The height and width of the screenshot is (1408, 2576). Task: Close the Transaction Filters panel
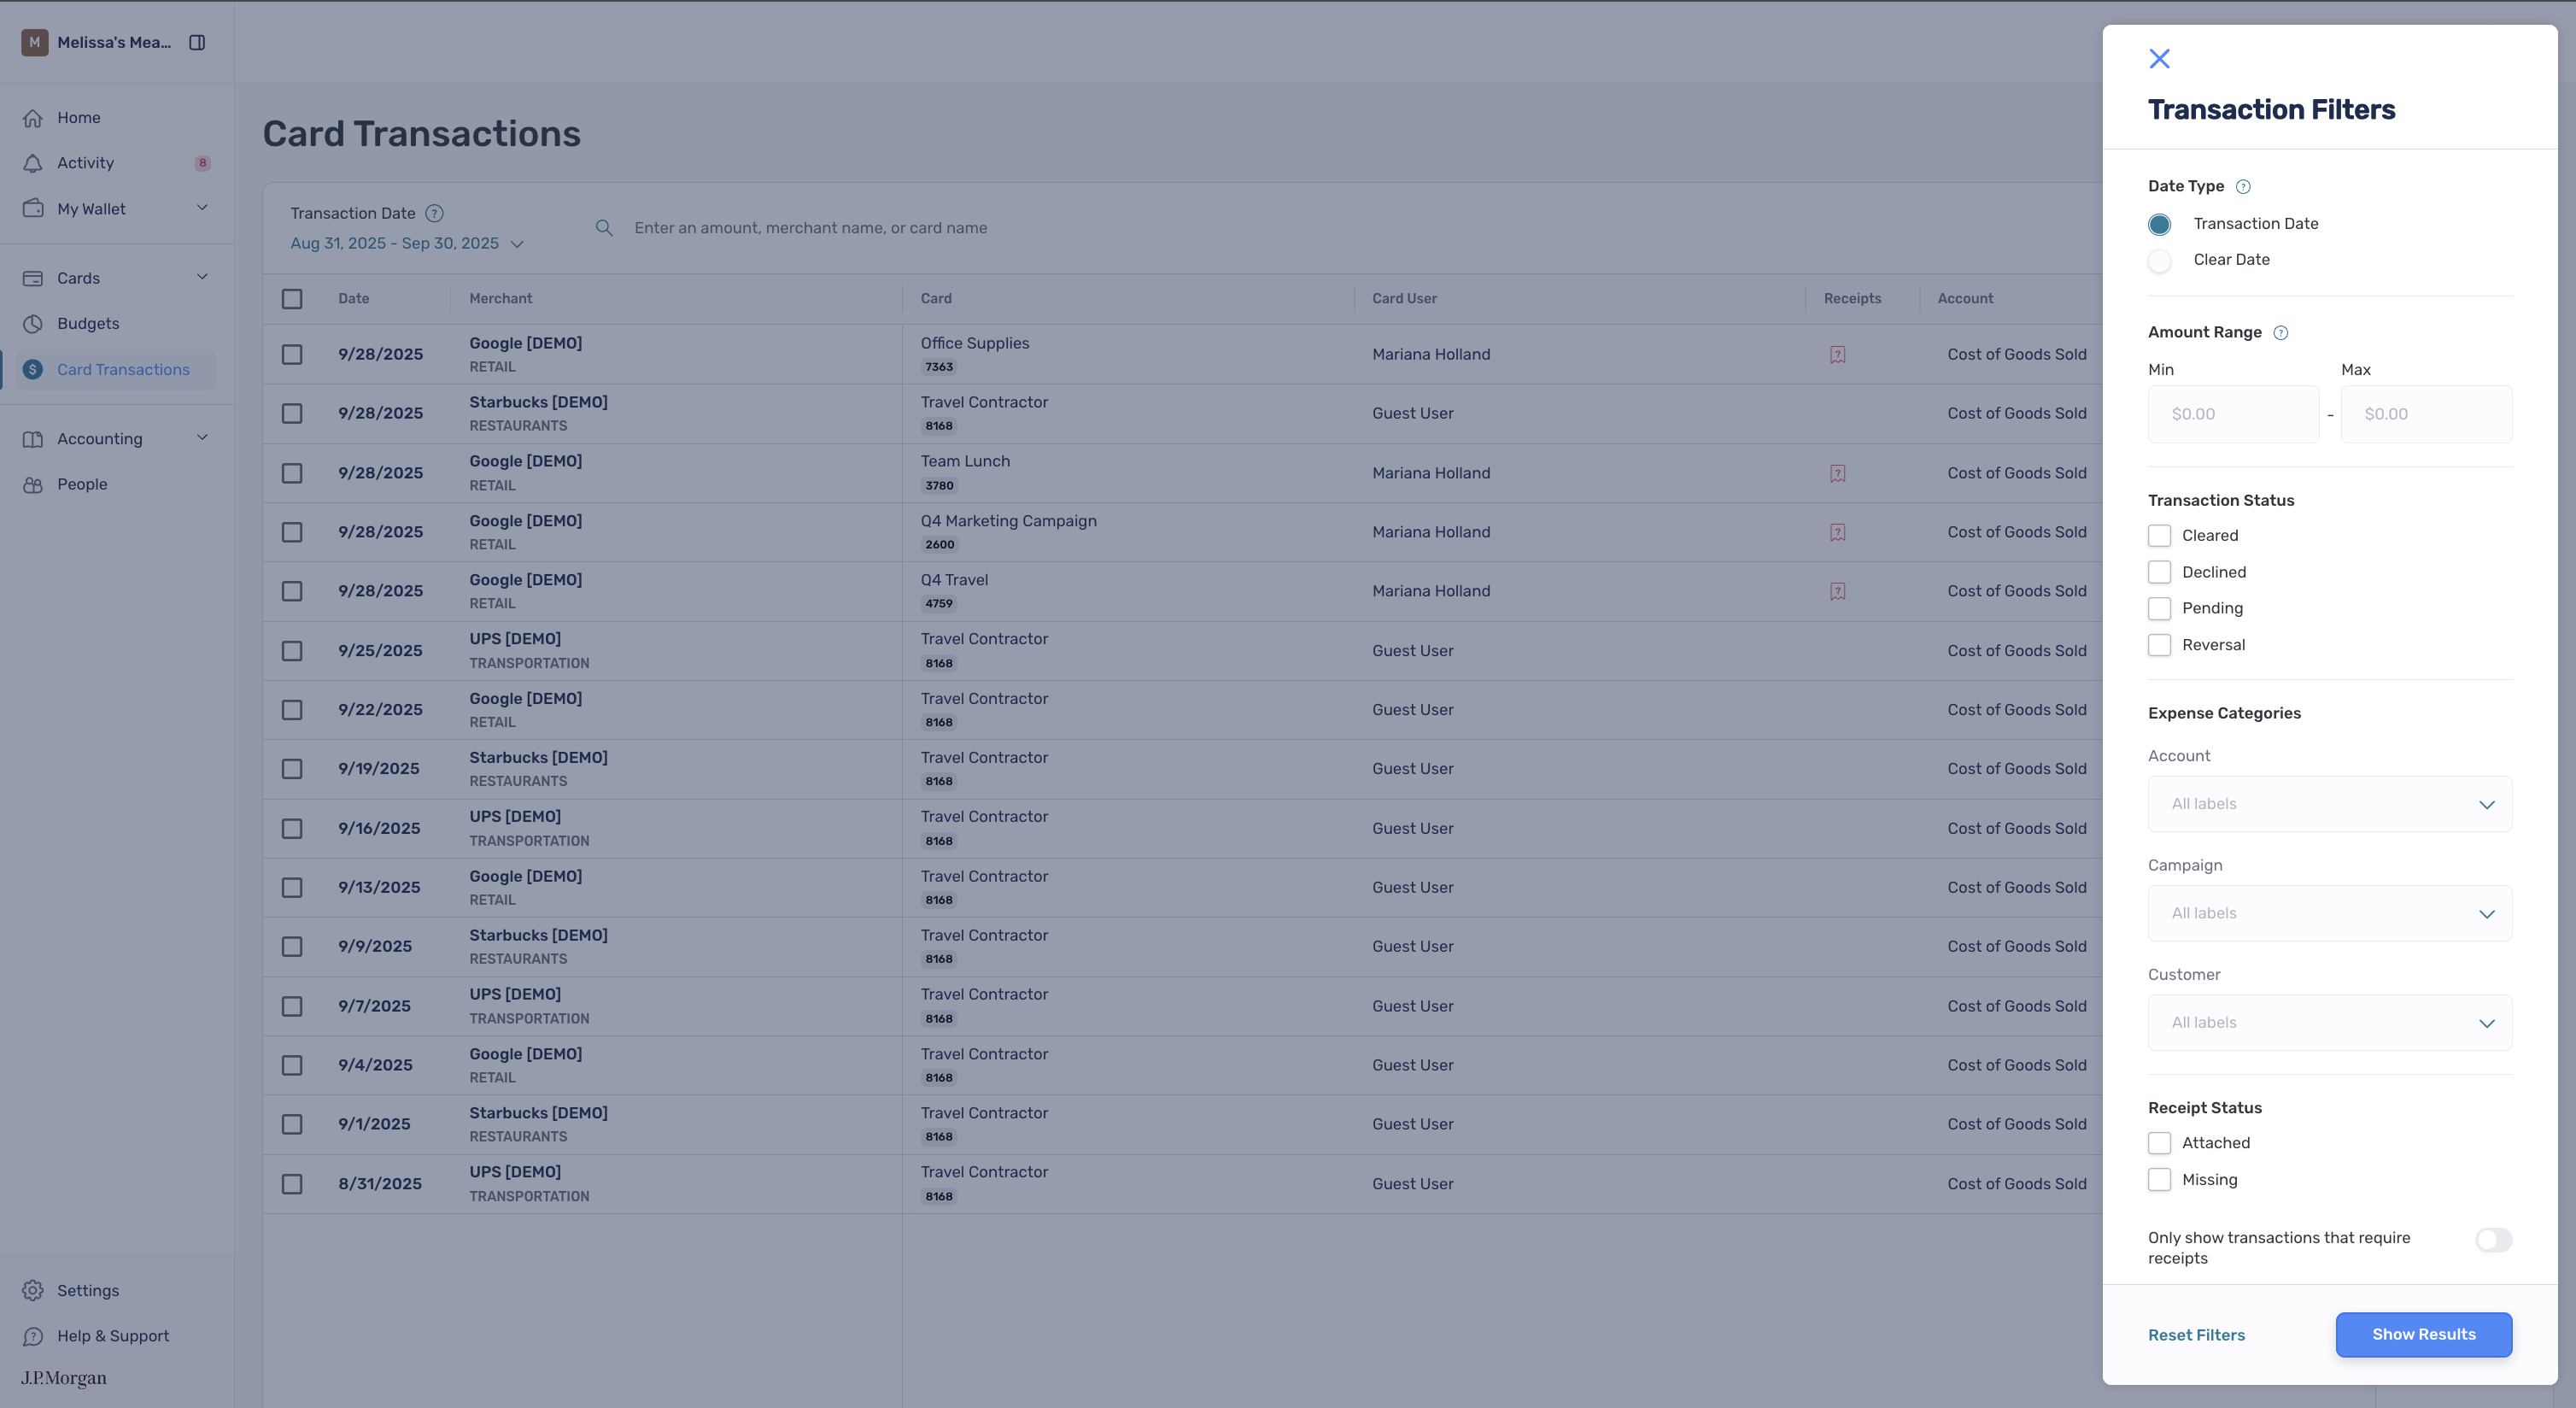click(x=2159, y=59)
